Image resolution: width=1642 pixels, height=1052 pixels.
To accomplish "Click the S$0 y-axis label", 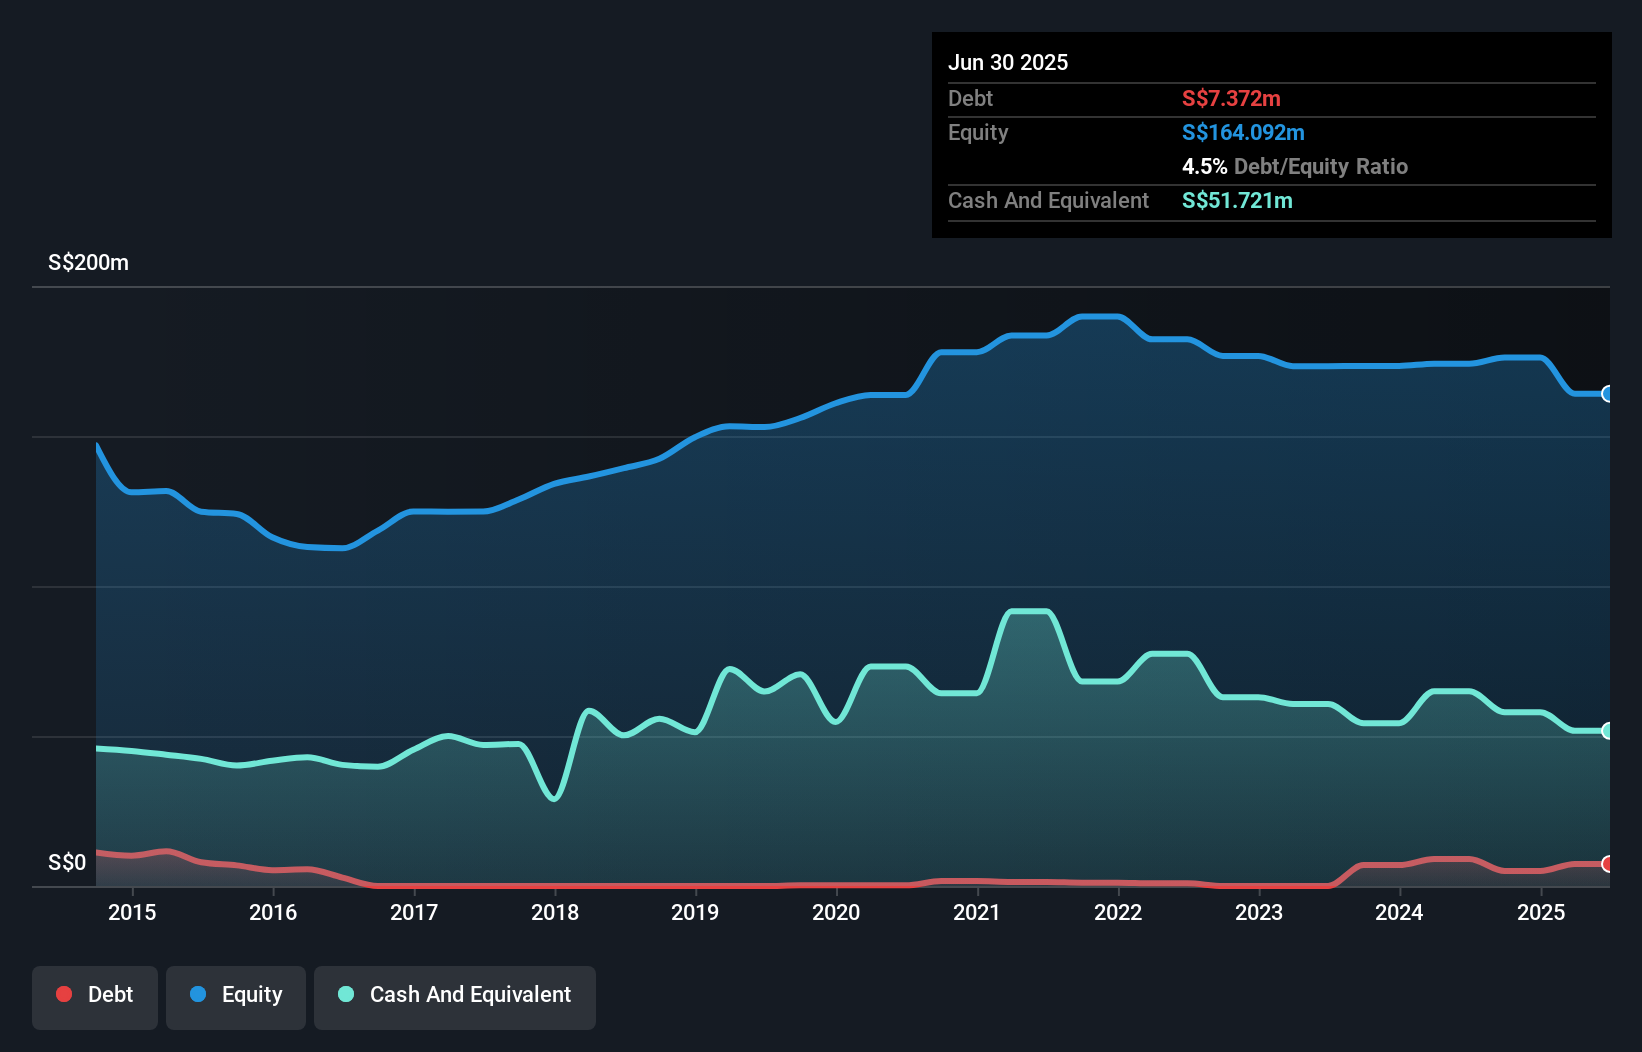I will coord(67,863).
